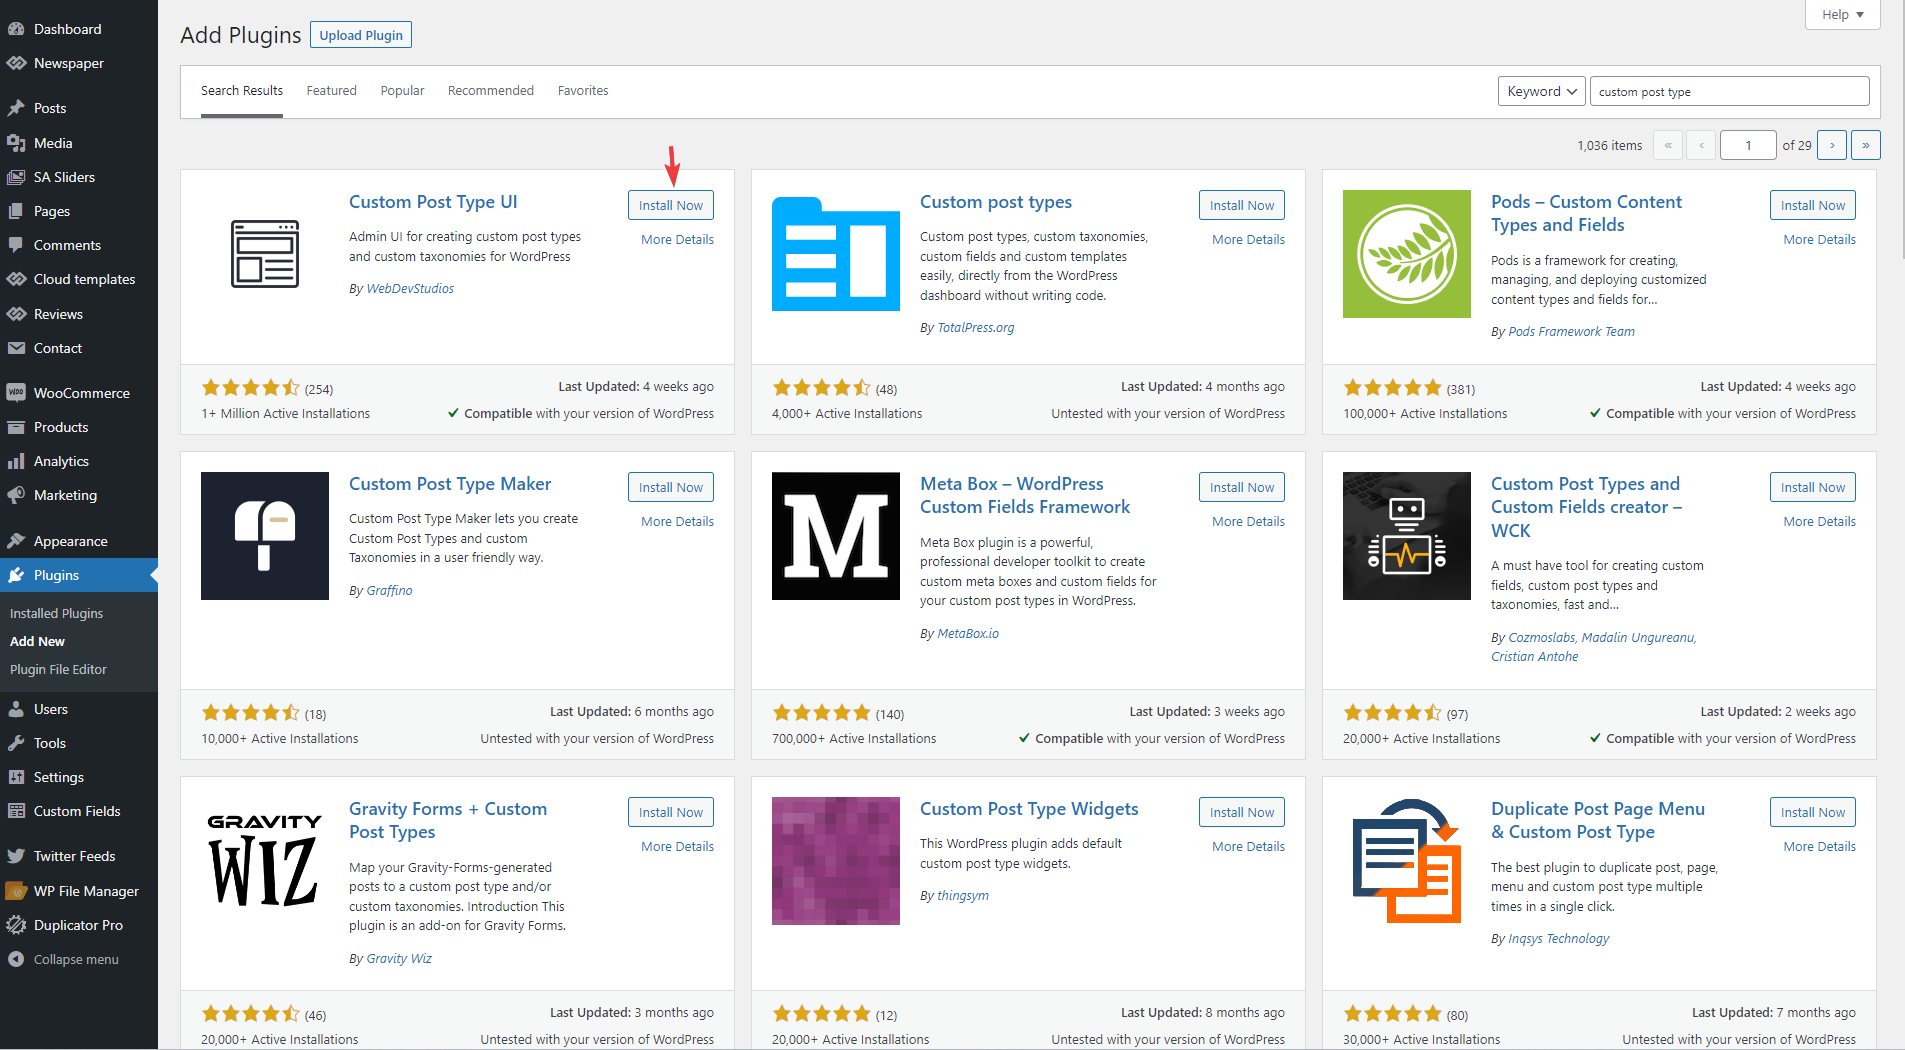The width and height of the screenshot is (1905, 1050).
Task: Open Plugin File Editor submenu item
Action: pyautogui.click(x=58, y=669)
